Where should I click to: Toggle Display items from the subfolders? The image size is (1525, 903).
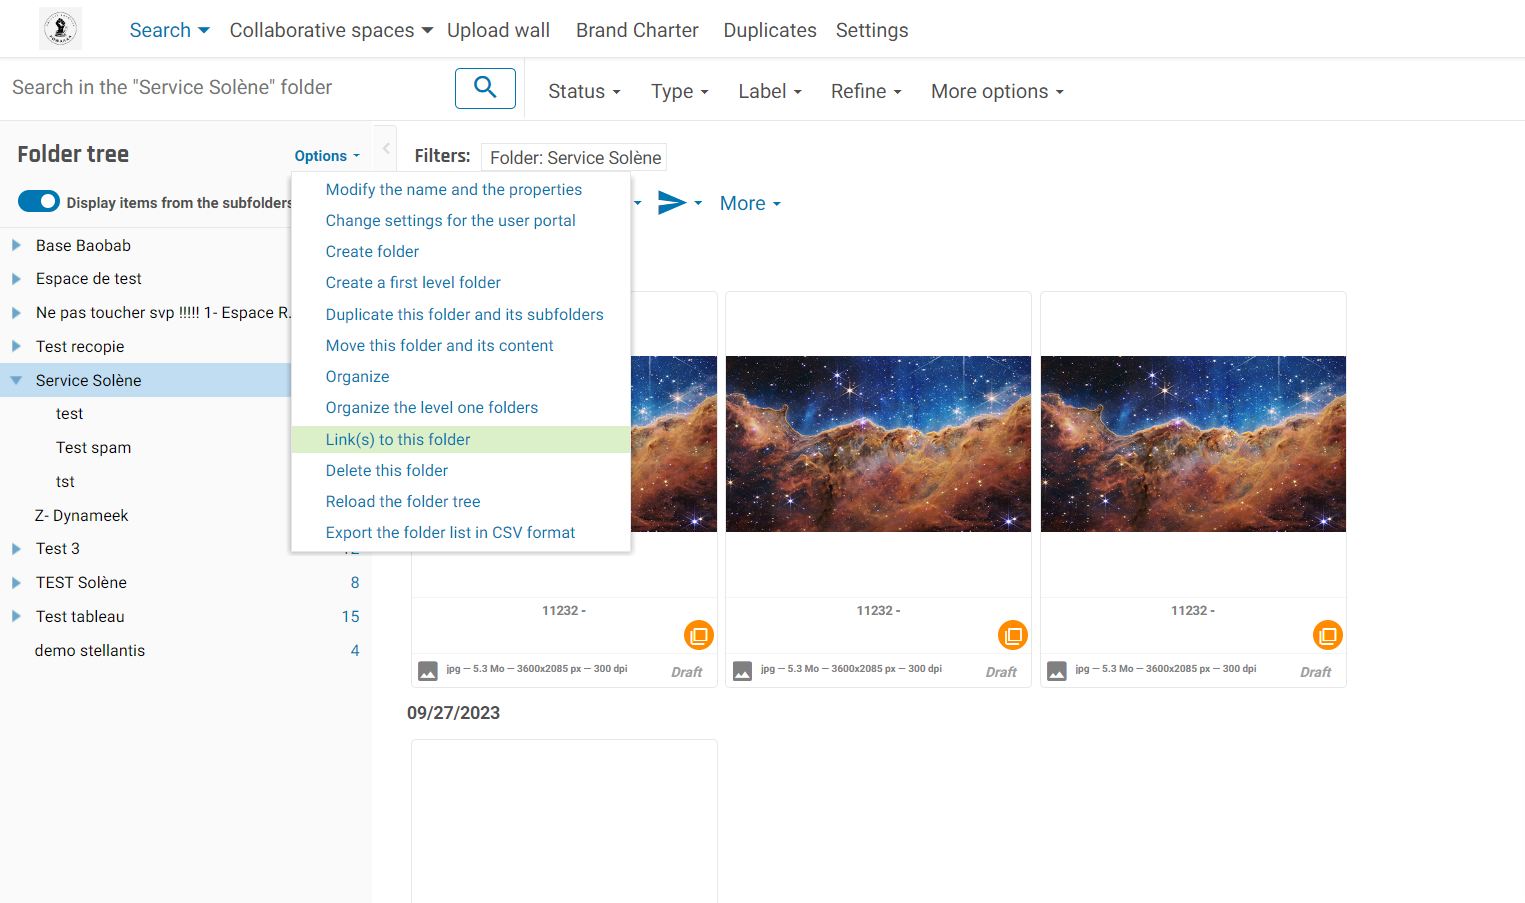click(39, 202)
